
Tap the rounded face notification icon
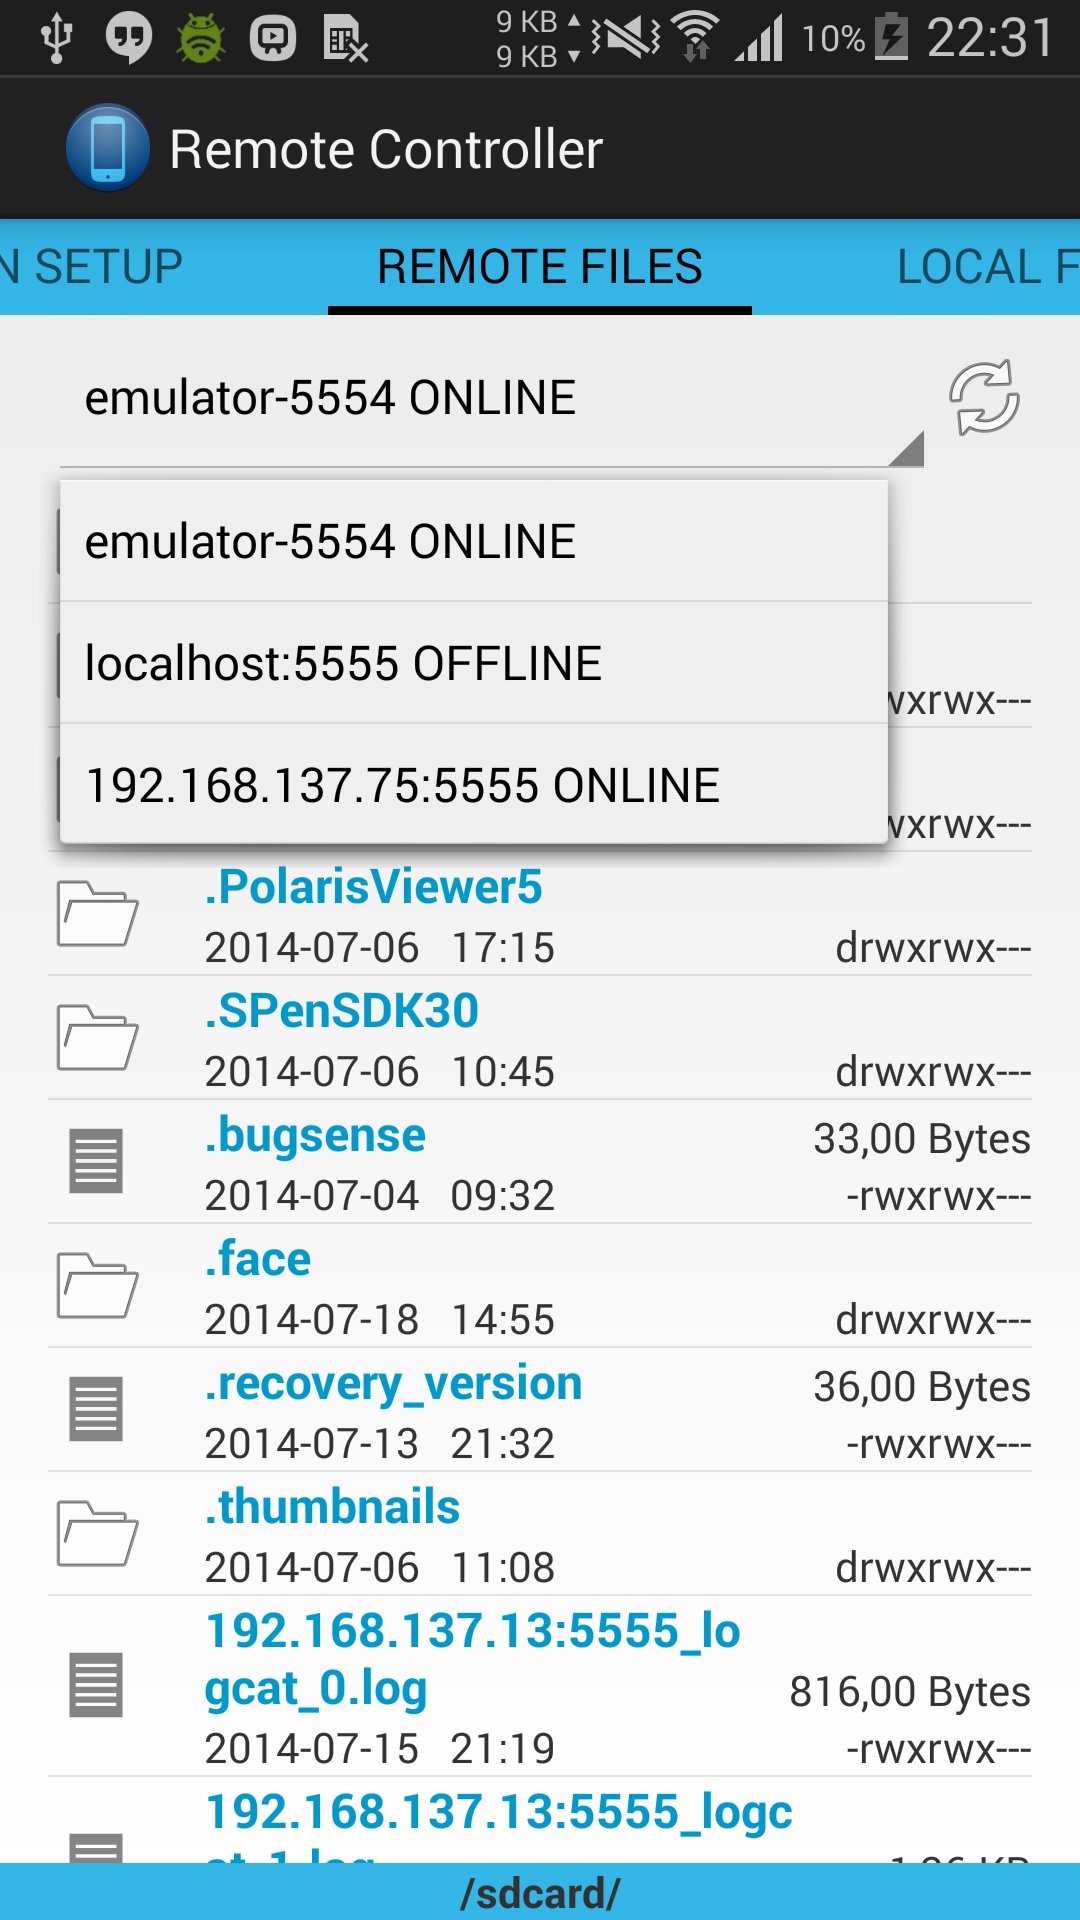pyautogui.click(x=273, y=39)
